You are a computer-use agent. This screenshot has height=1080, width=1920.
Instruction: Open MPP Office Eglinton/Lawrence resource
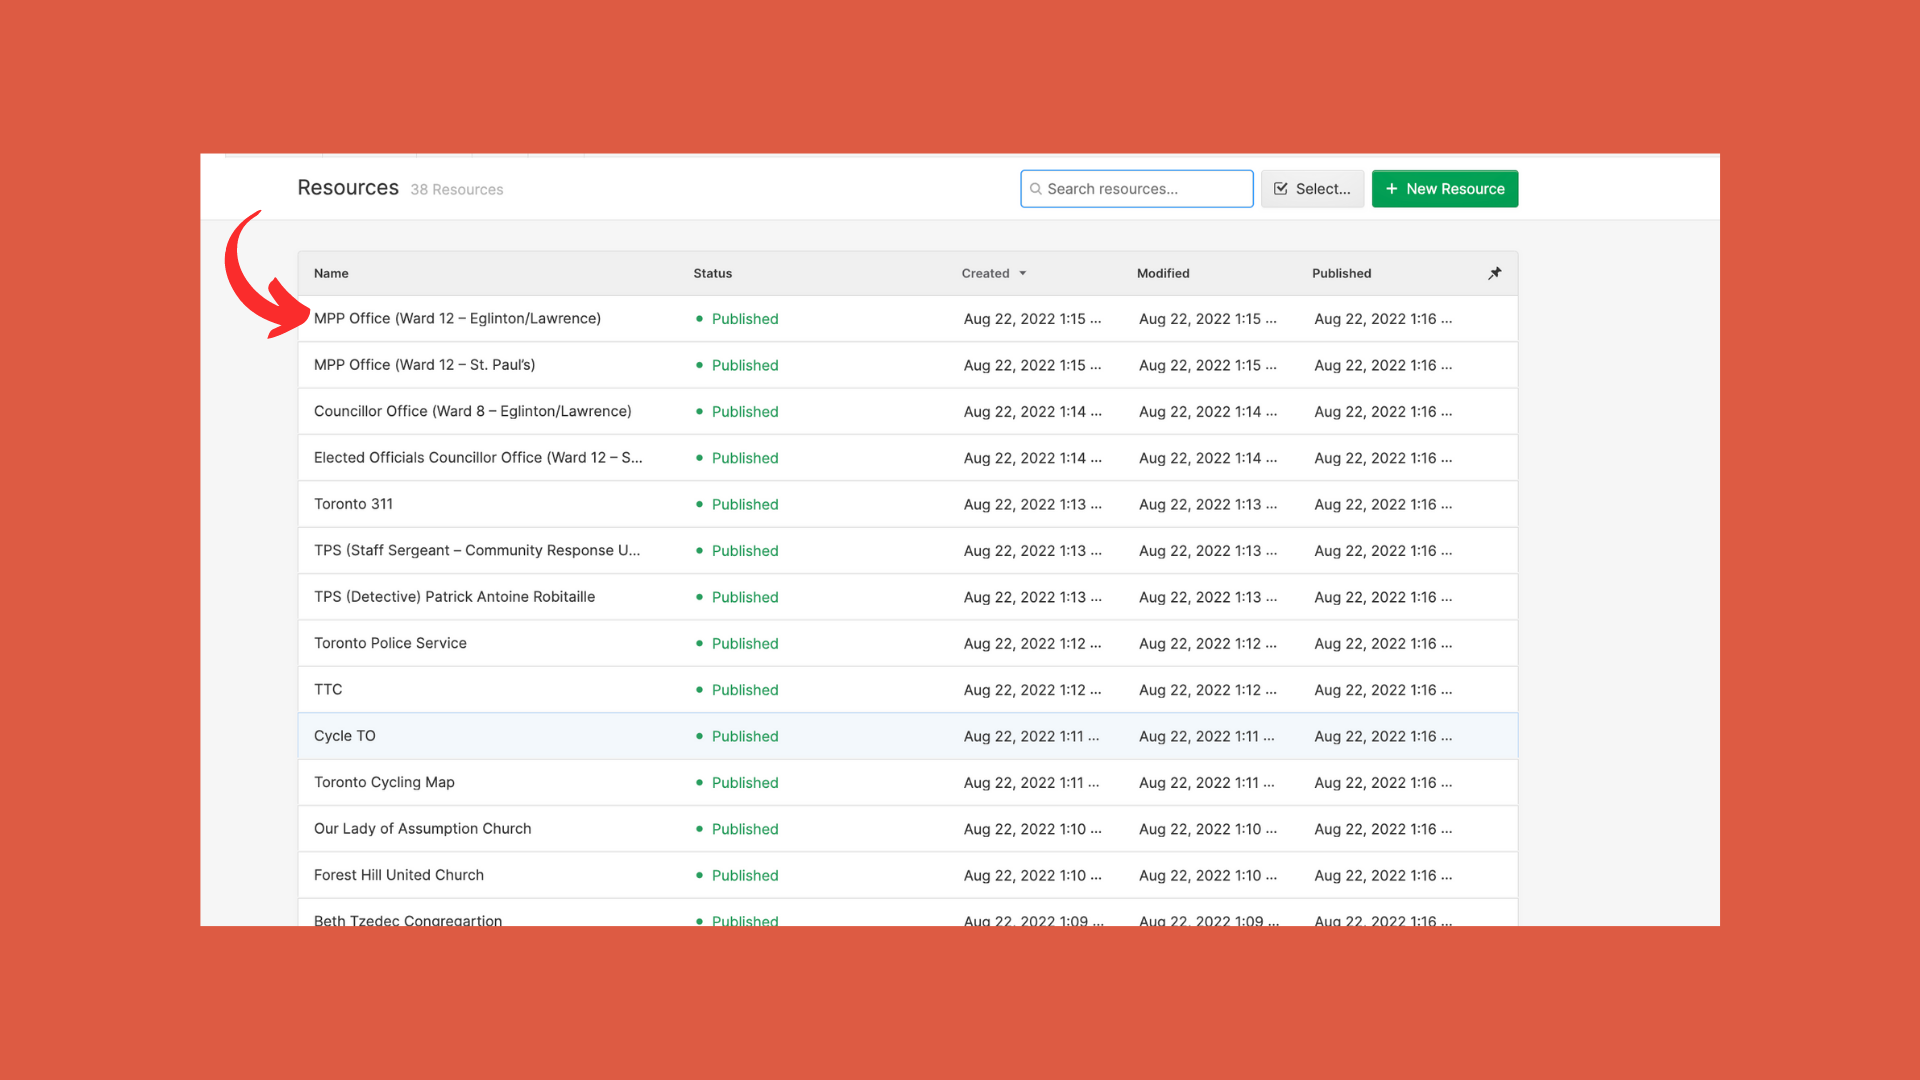457,318
